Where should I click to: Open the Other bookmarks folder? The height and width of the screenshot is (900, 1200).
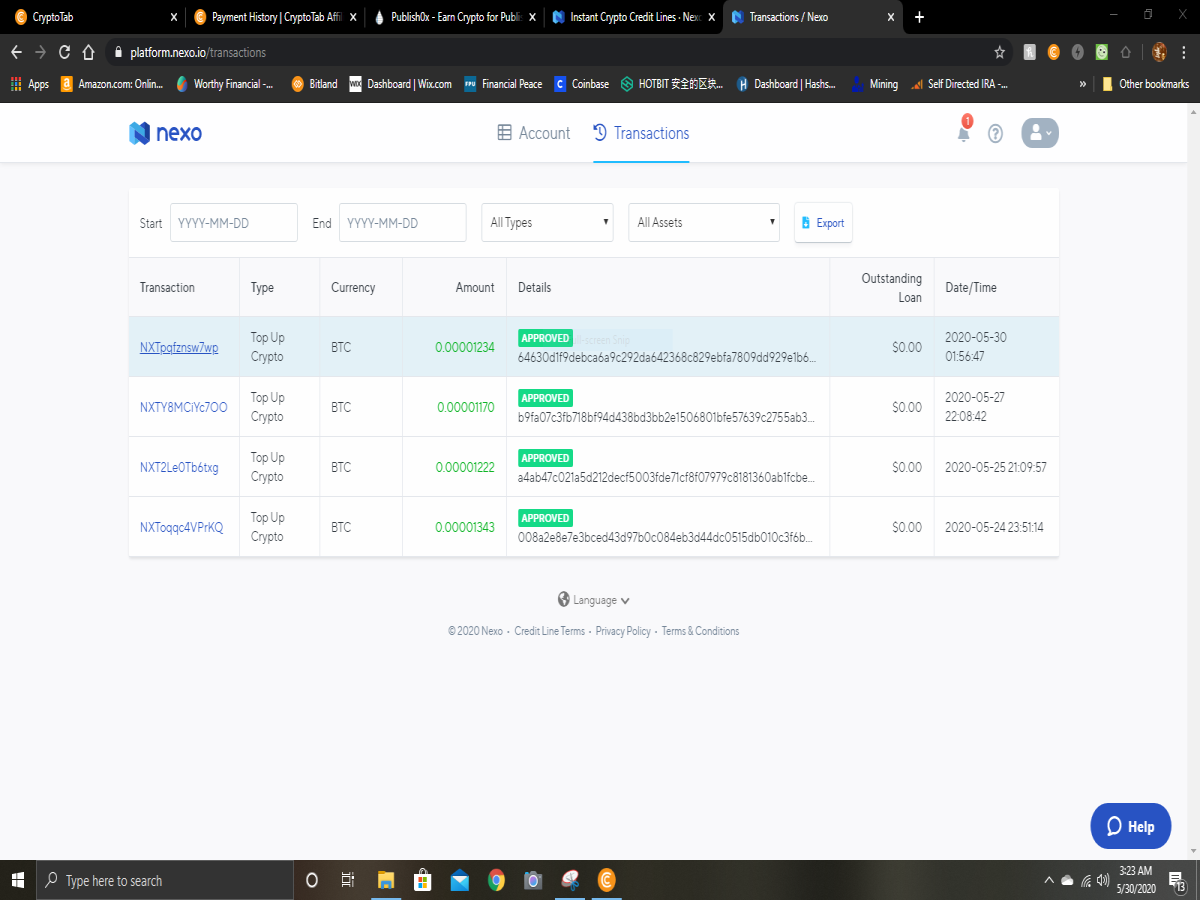tap(1146, 84)
